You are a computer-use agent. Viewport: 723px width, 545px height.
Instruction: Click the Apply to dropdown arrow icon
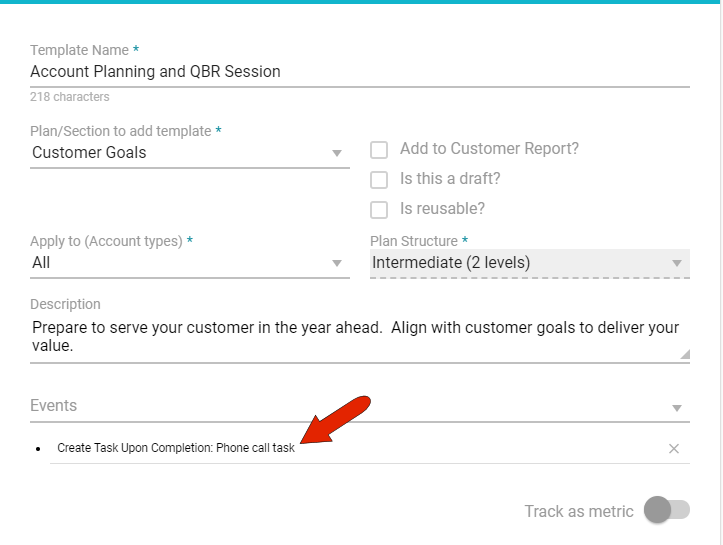pos(337,264)
